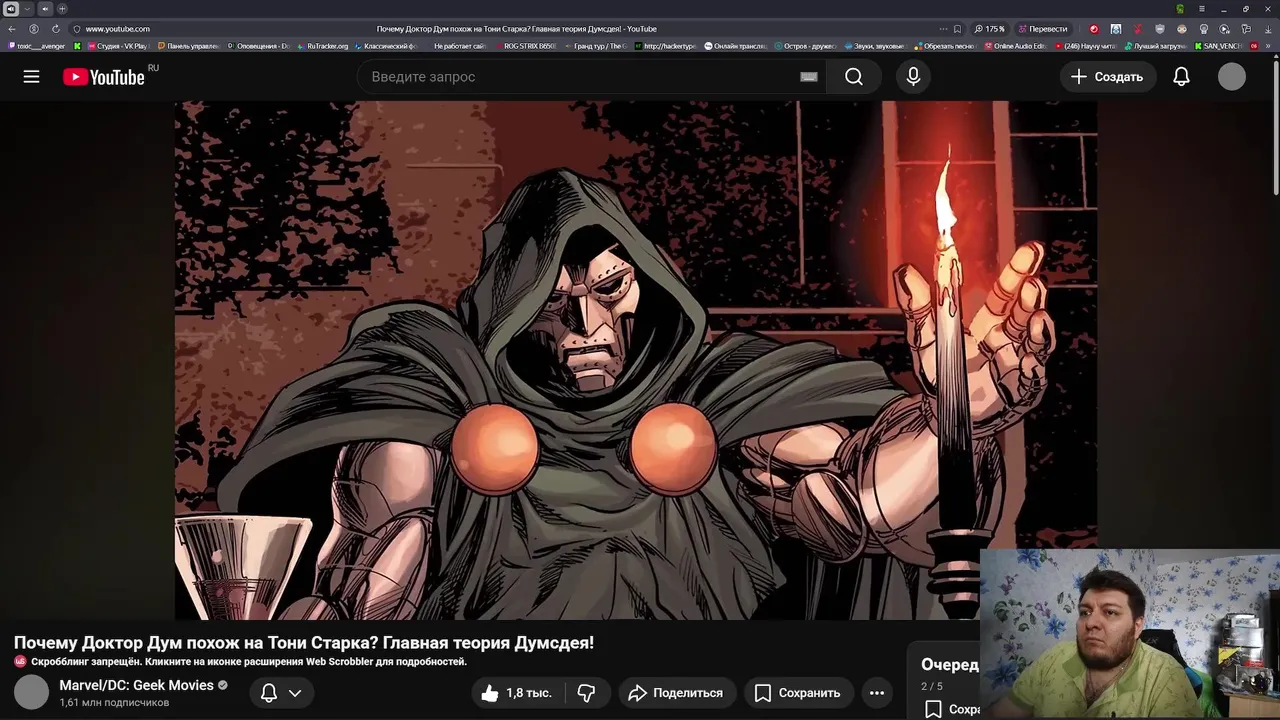Open the red circular browser extension
The height and width of the screenshot is (720, 1280).
coord(1094,29)
